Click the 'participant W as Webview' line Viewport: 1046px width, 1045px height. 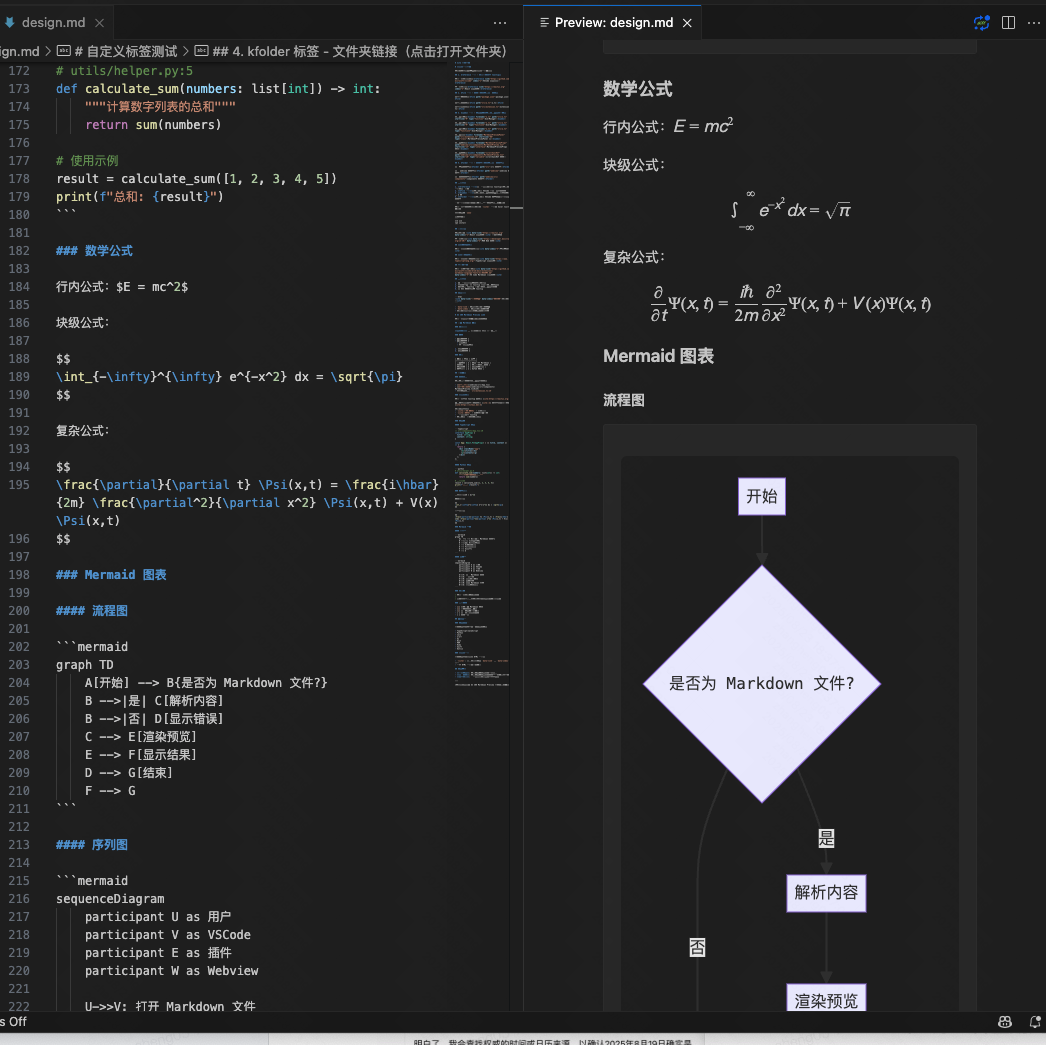tap(171, 971)
